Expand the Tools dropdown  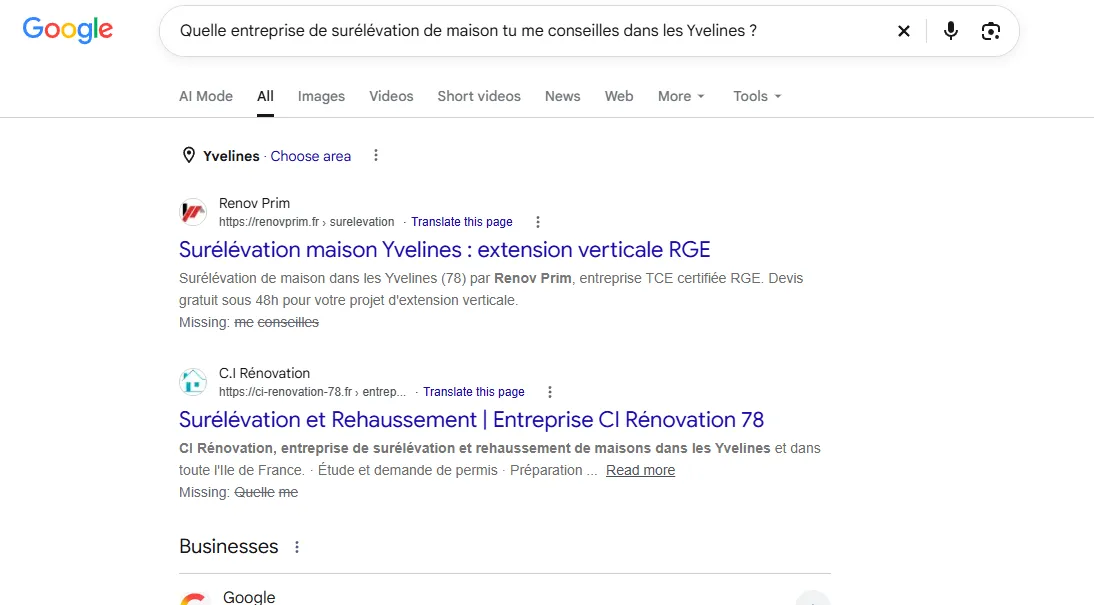[x=757, y=96]
